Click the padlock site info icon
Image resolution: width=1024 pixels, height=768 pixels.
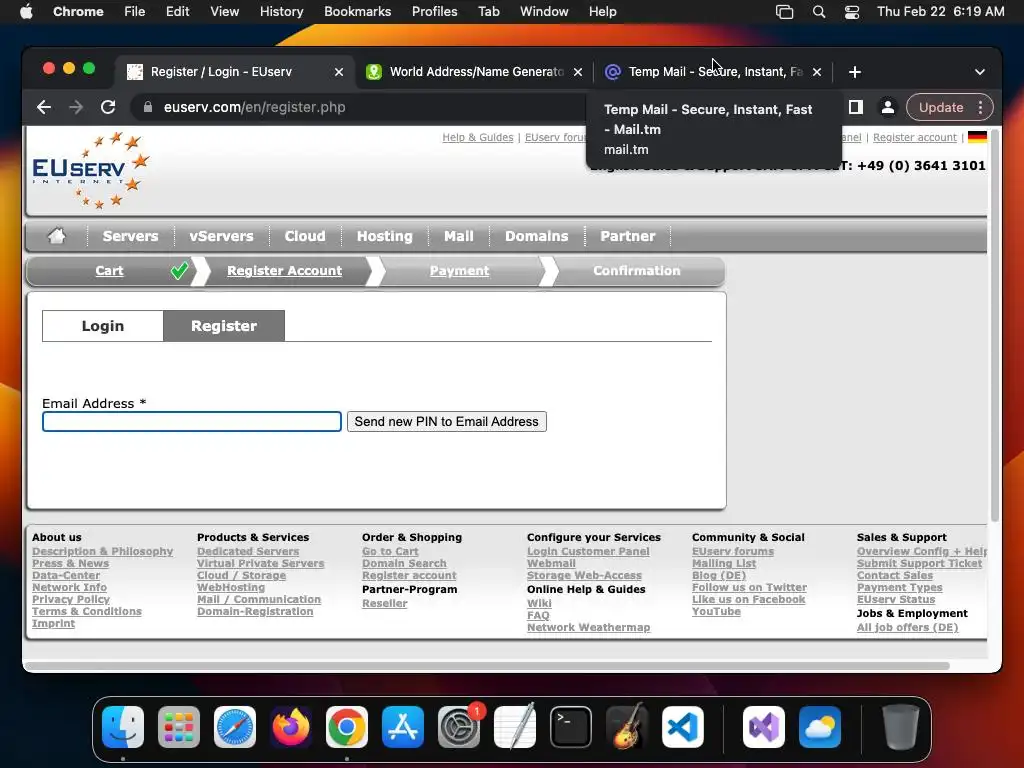148,107
